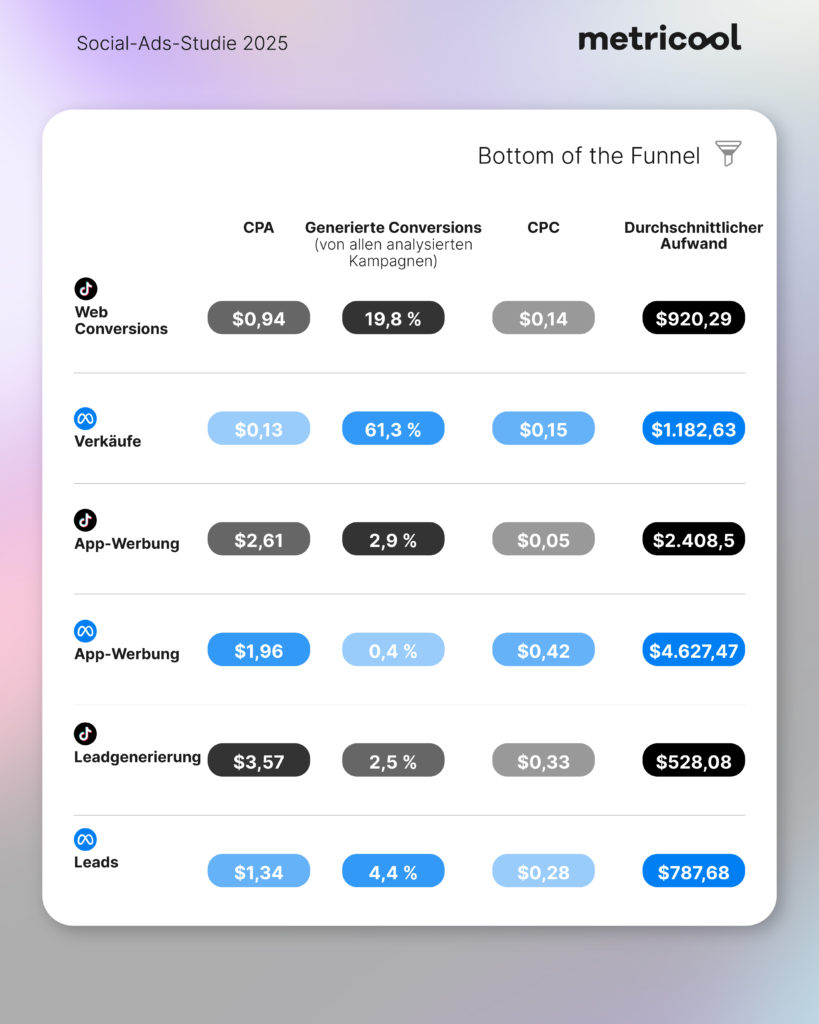The image size is (819, 1024).
Task: Click the light blue $0,28 pill
Action: click(x=543, y=871)
